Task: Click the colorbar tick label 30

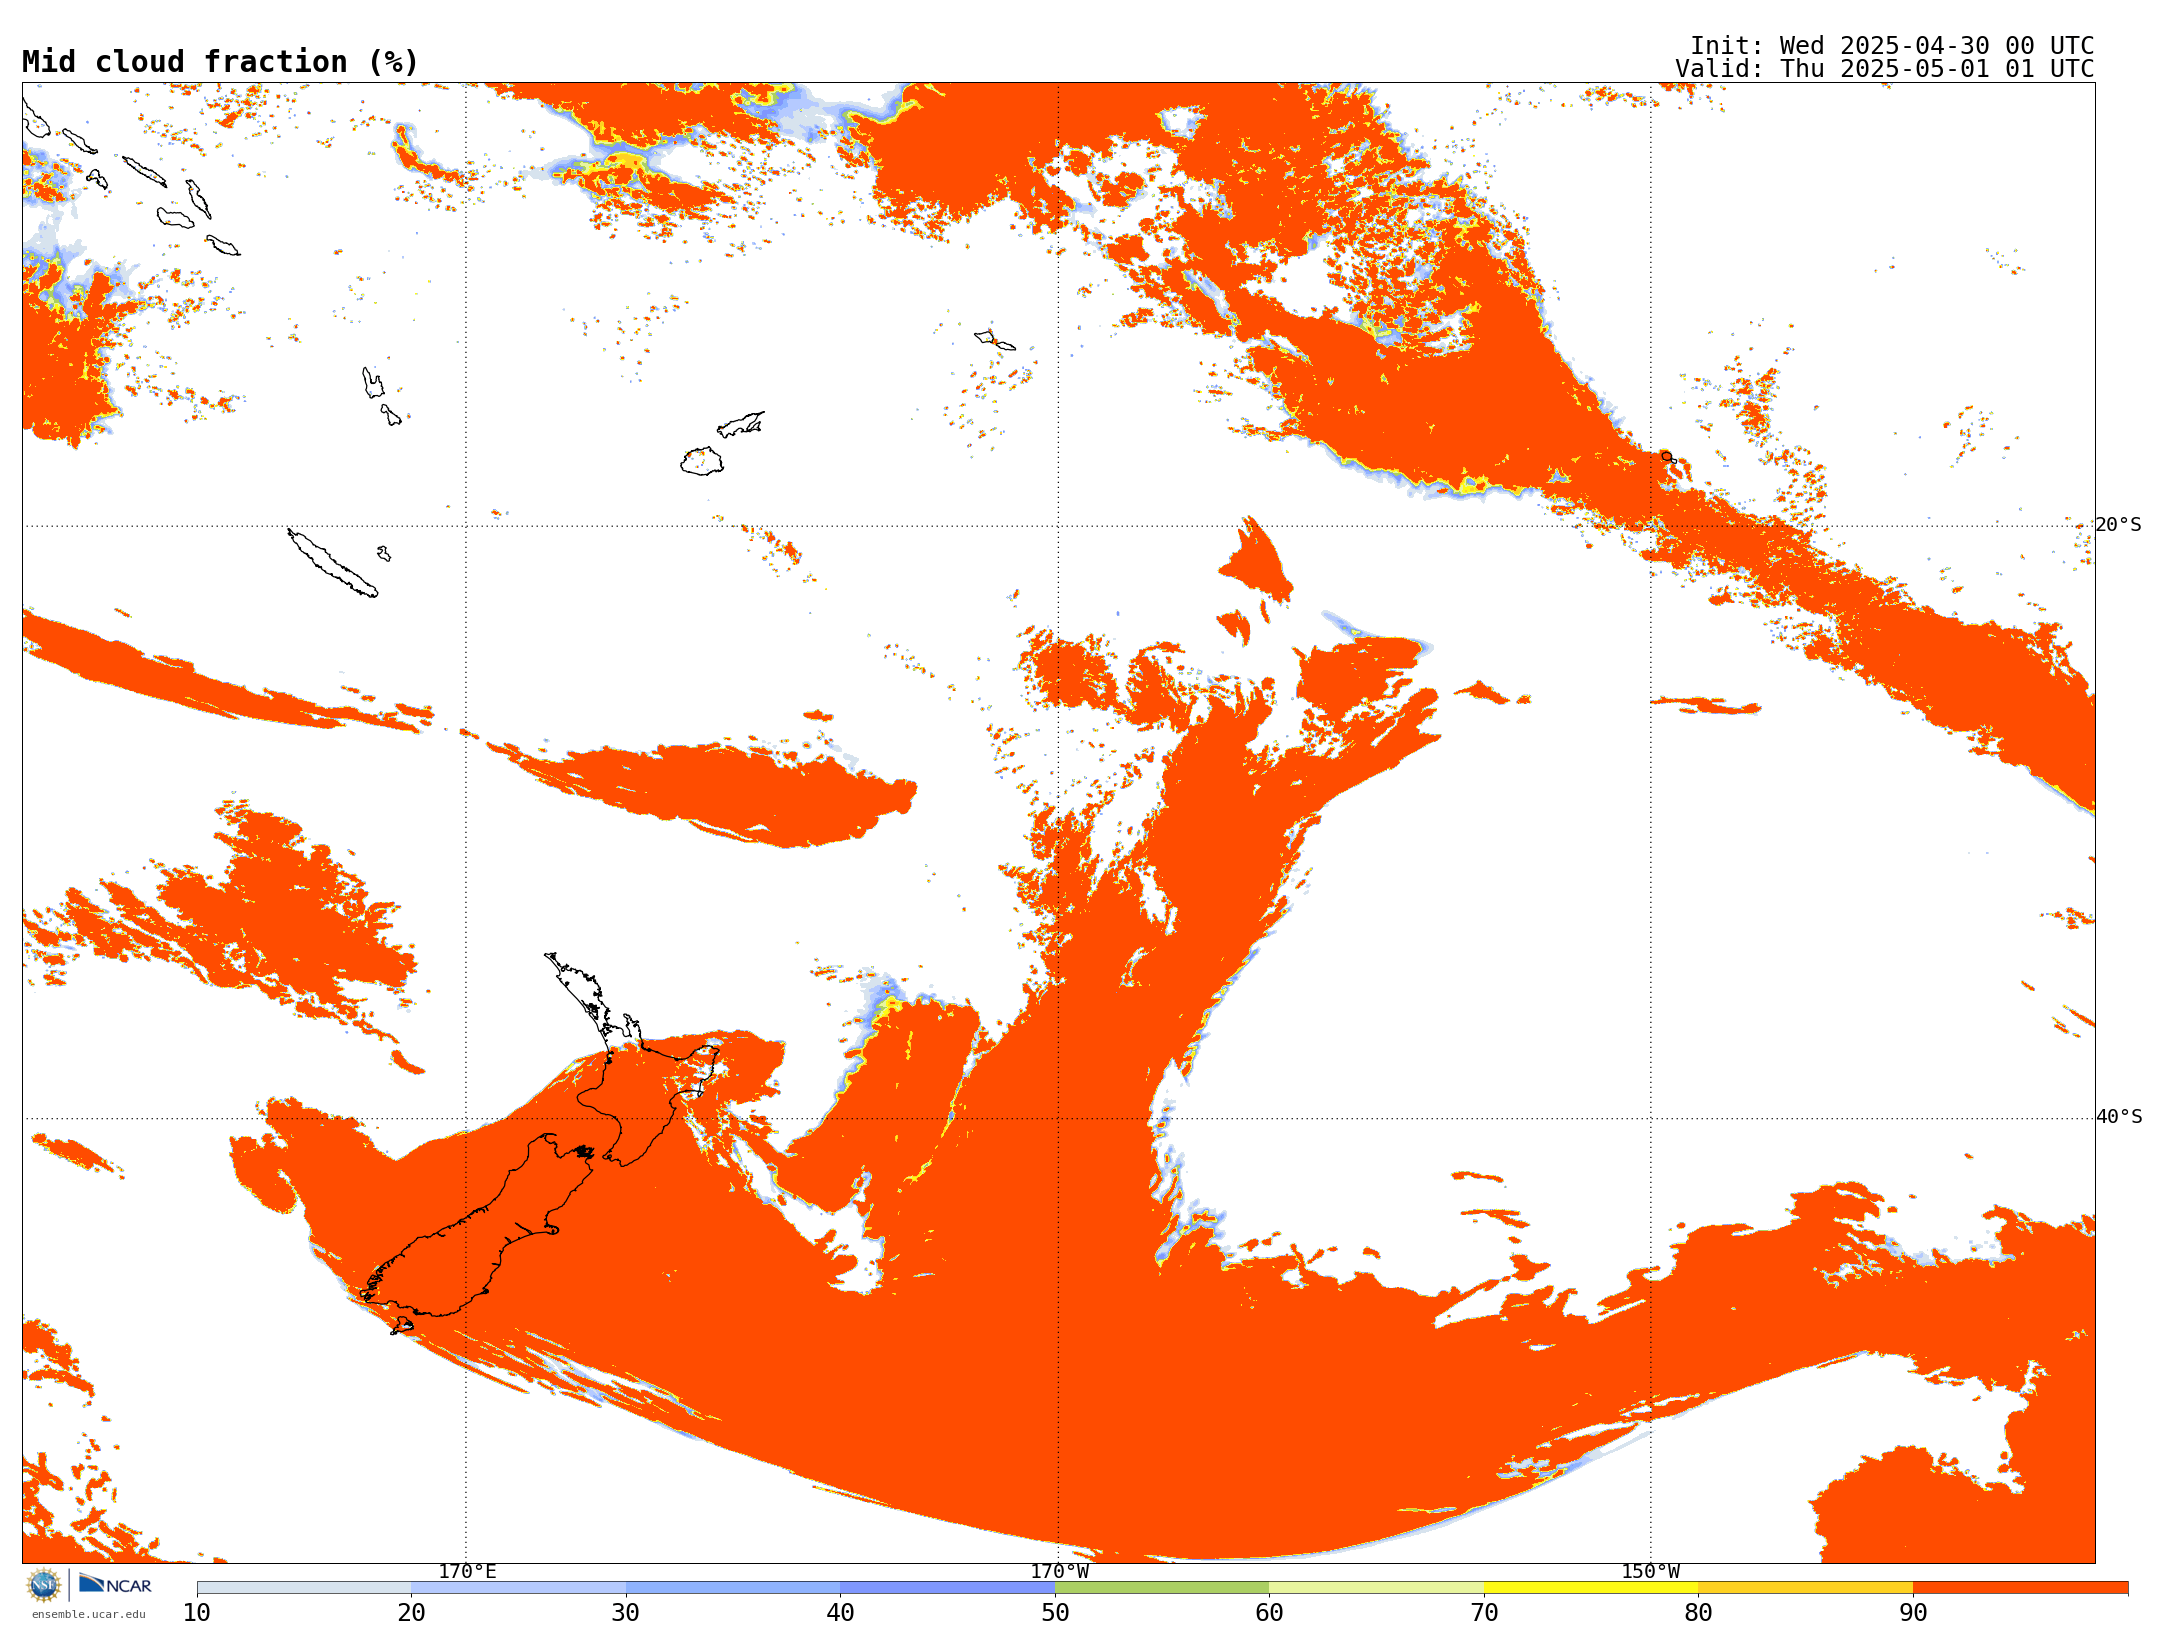Action: point(626,1612)
